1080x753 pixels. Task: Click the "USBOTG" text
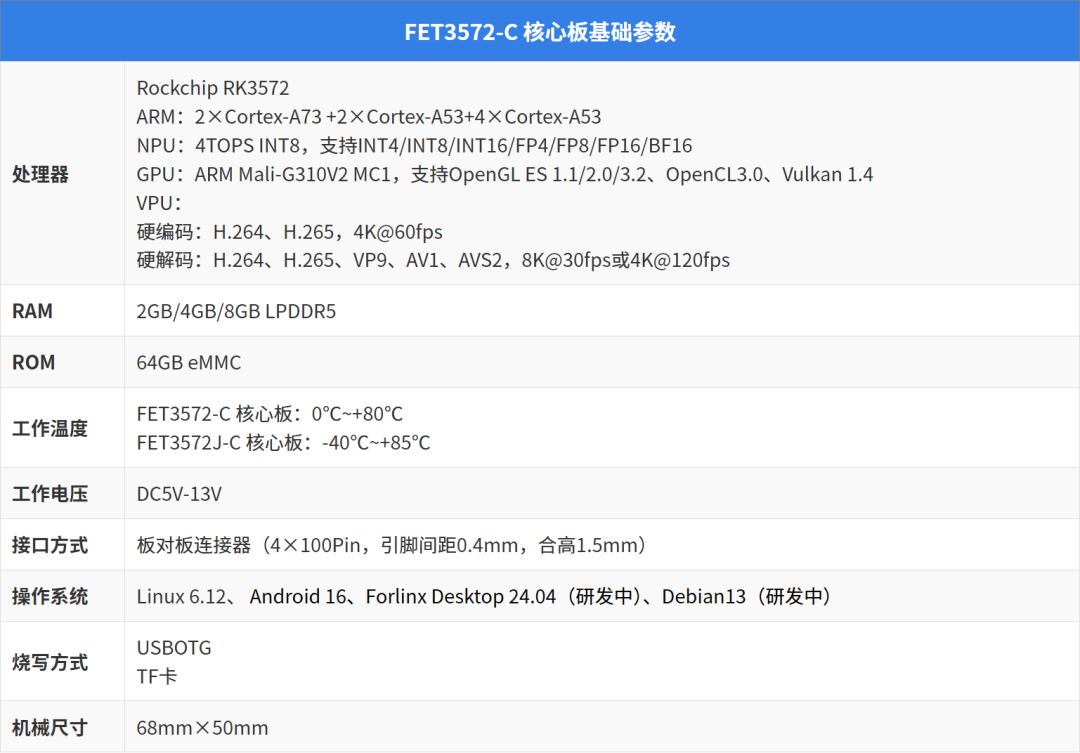[174, 648]
